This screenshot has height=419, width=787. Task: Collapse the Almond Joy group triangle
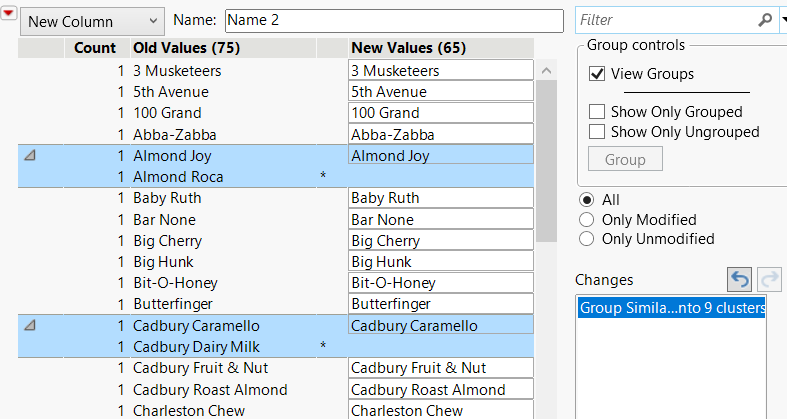tap(30, 156)
